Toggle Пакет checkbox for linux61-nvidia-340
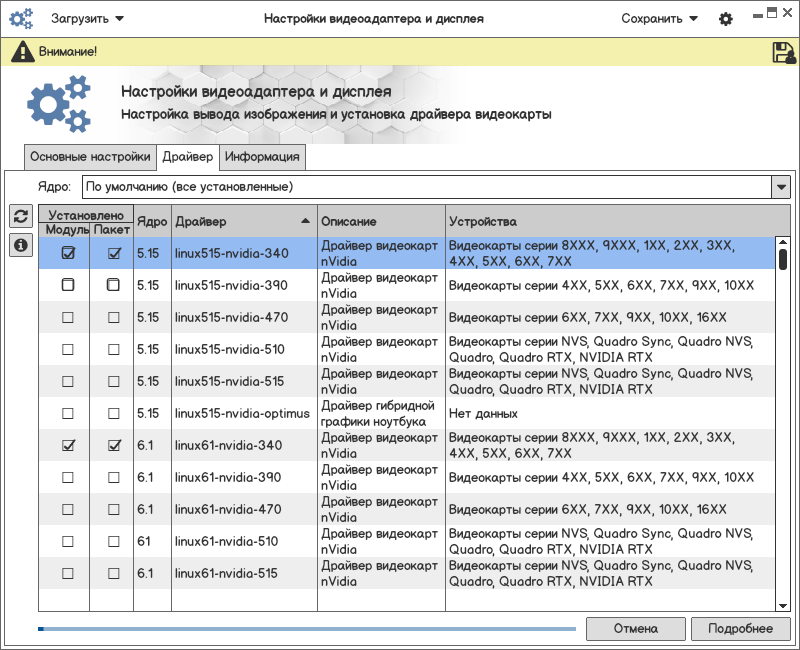The image size is (800, 650). coord(114,445)
